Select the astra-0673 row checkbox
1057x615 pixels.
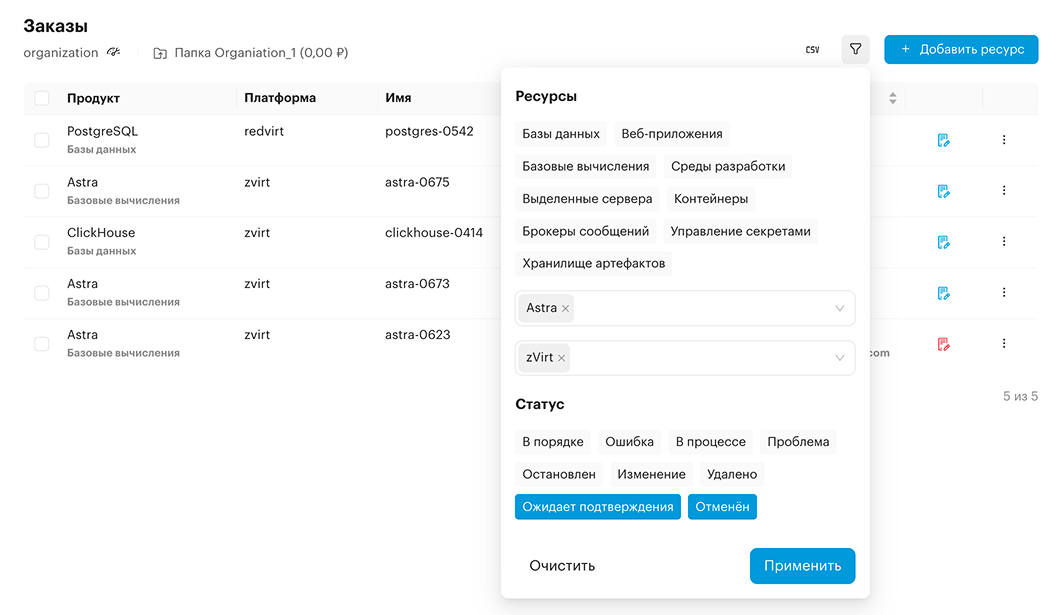(x=42, y=293)
